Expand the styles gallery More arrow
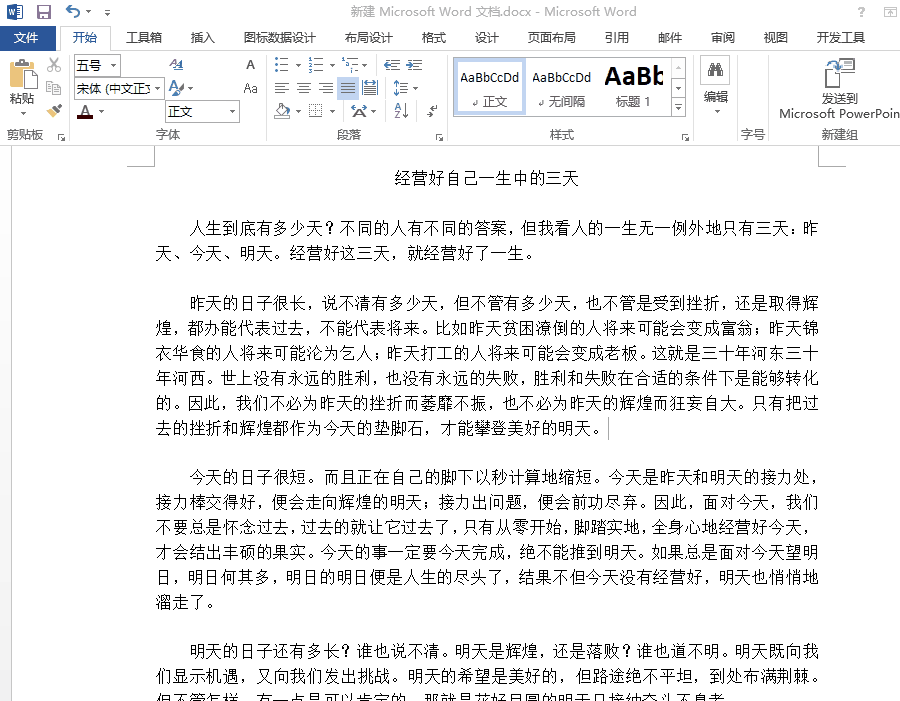900x701 pixels. 678,107
